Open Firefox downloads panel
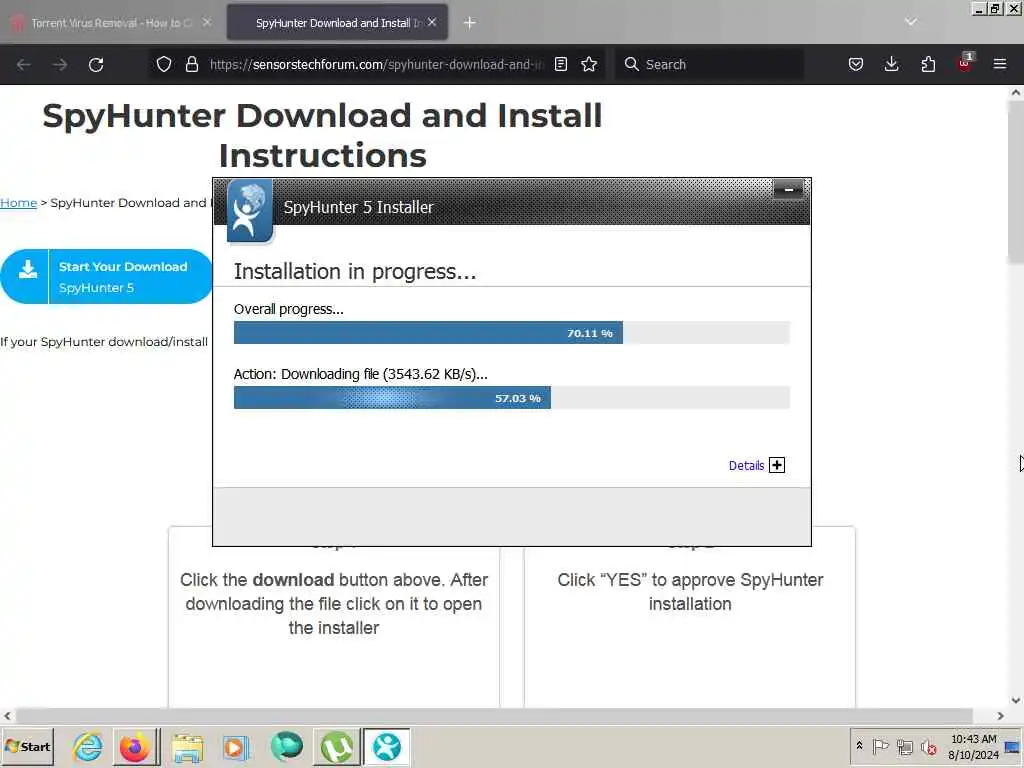 point(891,64)
